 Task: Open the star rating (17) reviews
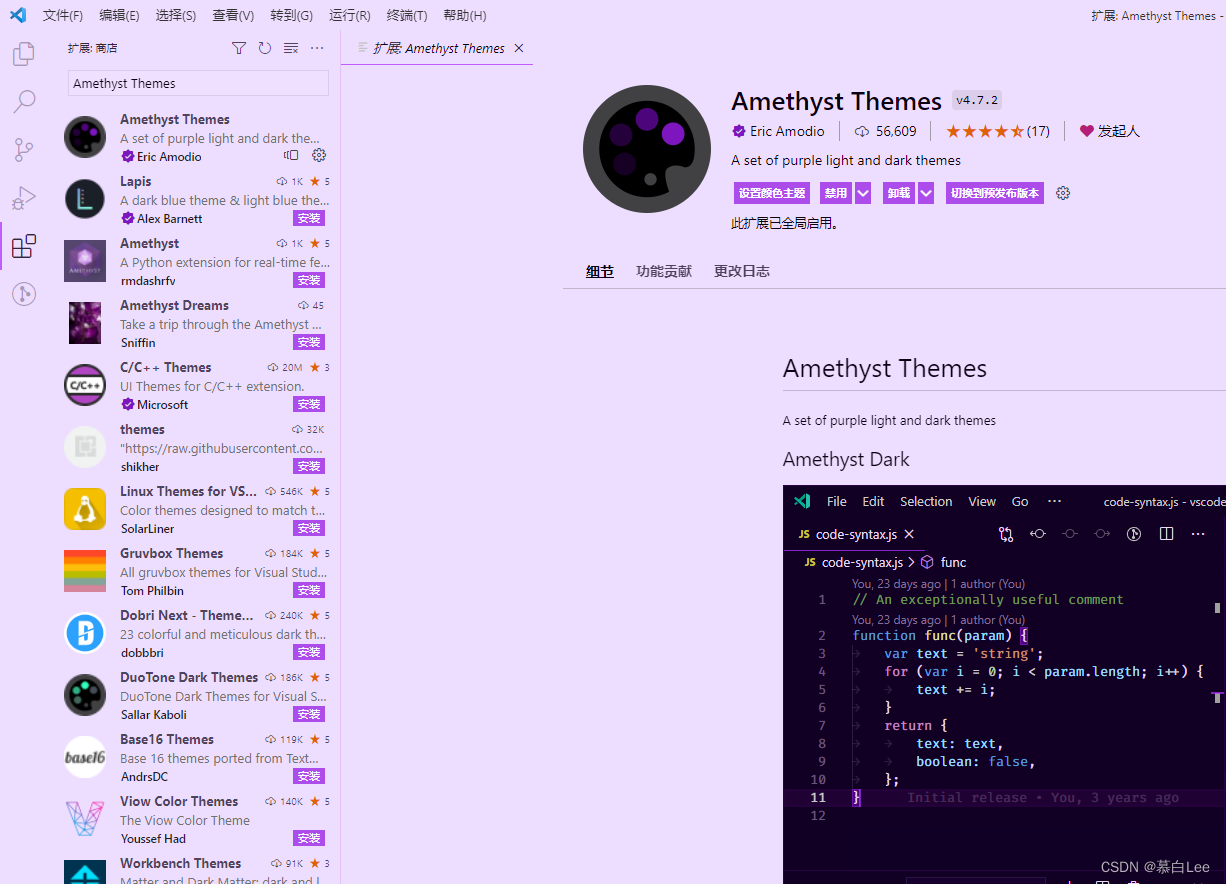point(998,131)
